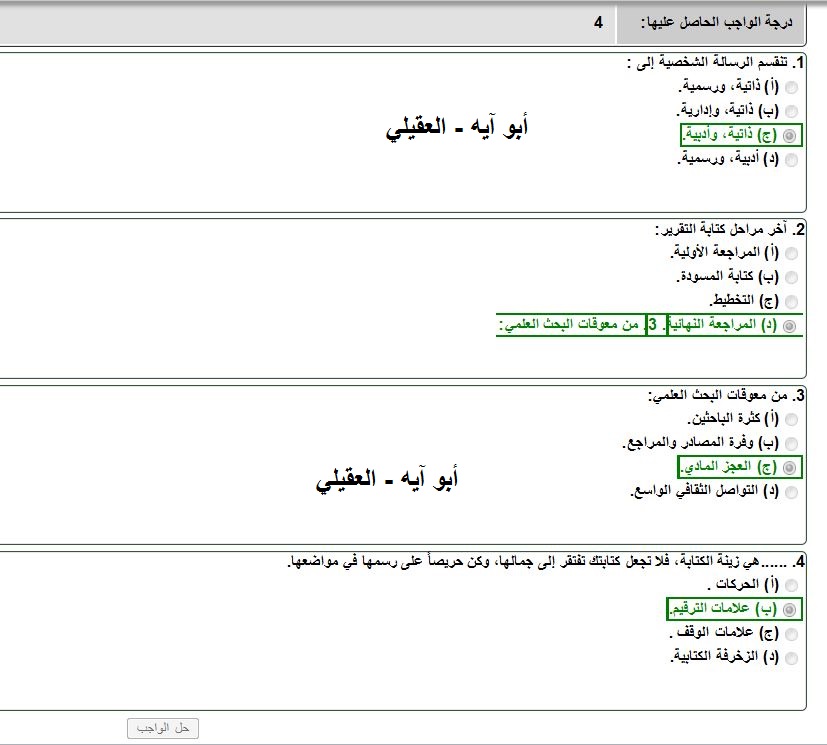This screenshot has width=827, height=745.
Task: Pick radio (د) التواصل الثقافي الواسع
Action: click(791, 492)
